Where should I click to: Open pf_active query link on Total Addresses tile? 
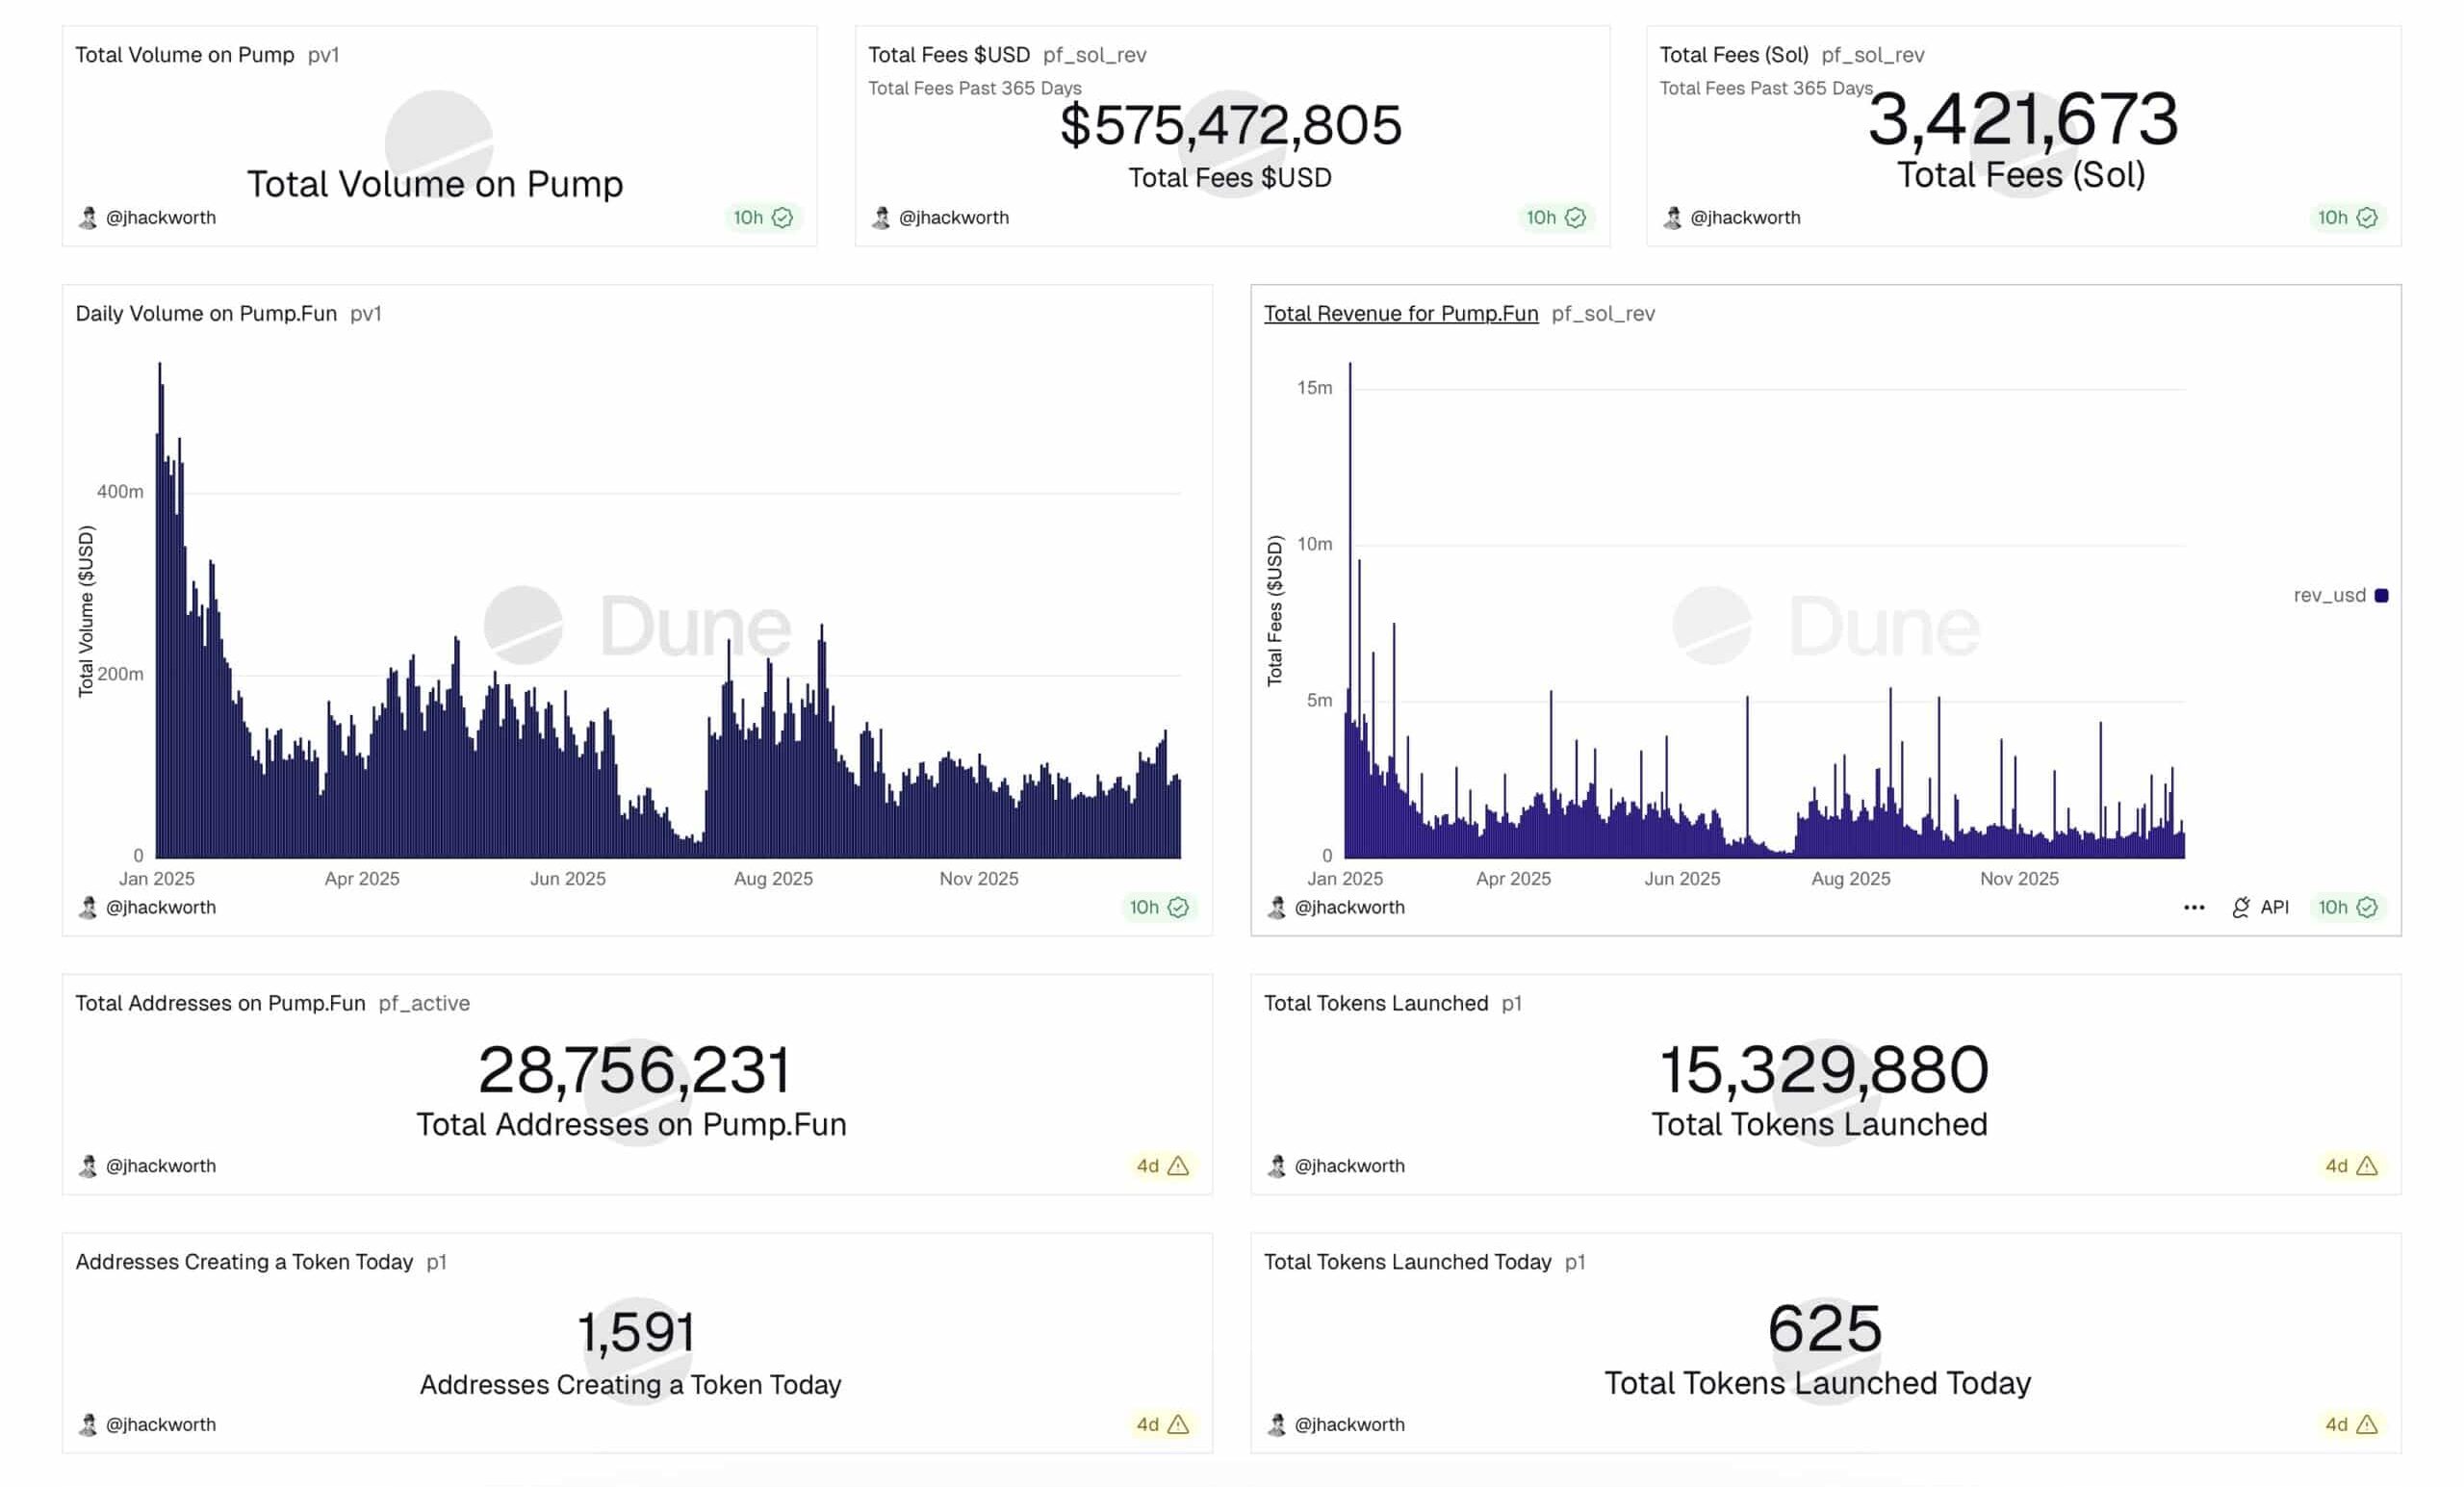424,1003
